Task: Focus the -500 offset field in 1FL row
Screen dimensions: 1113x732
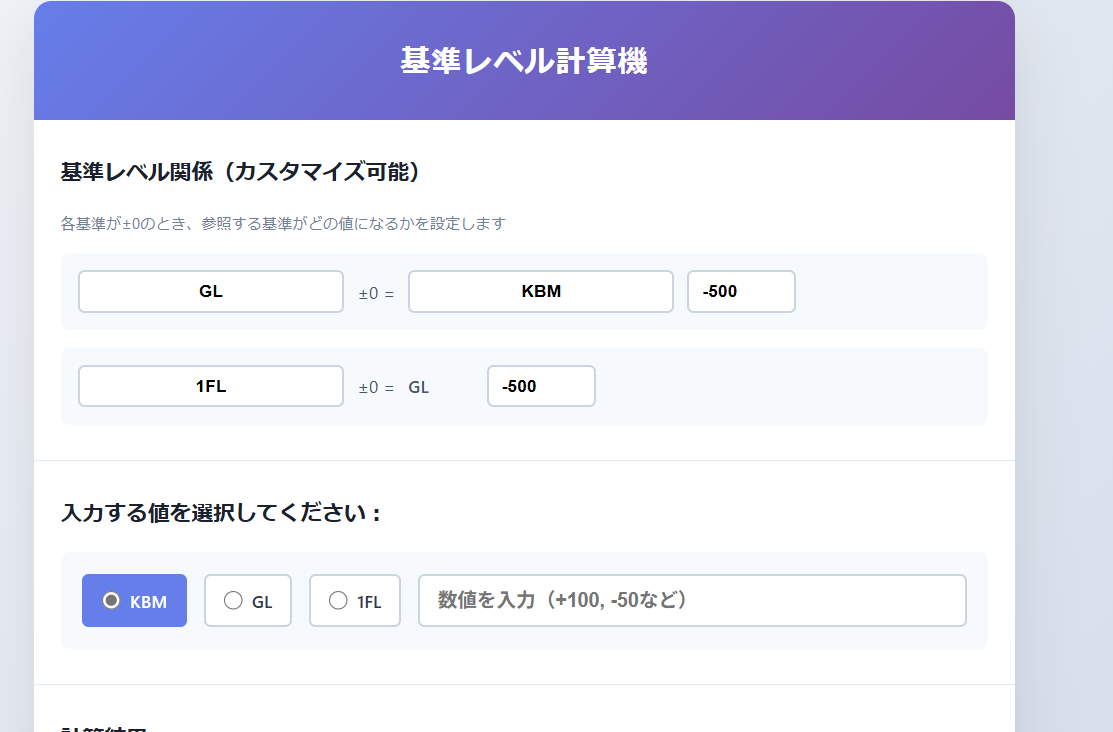Action: 541,386
